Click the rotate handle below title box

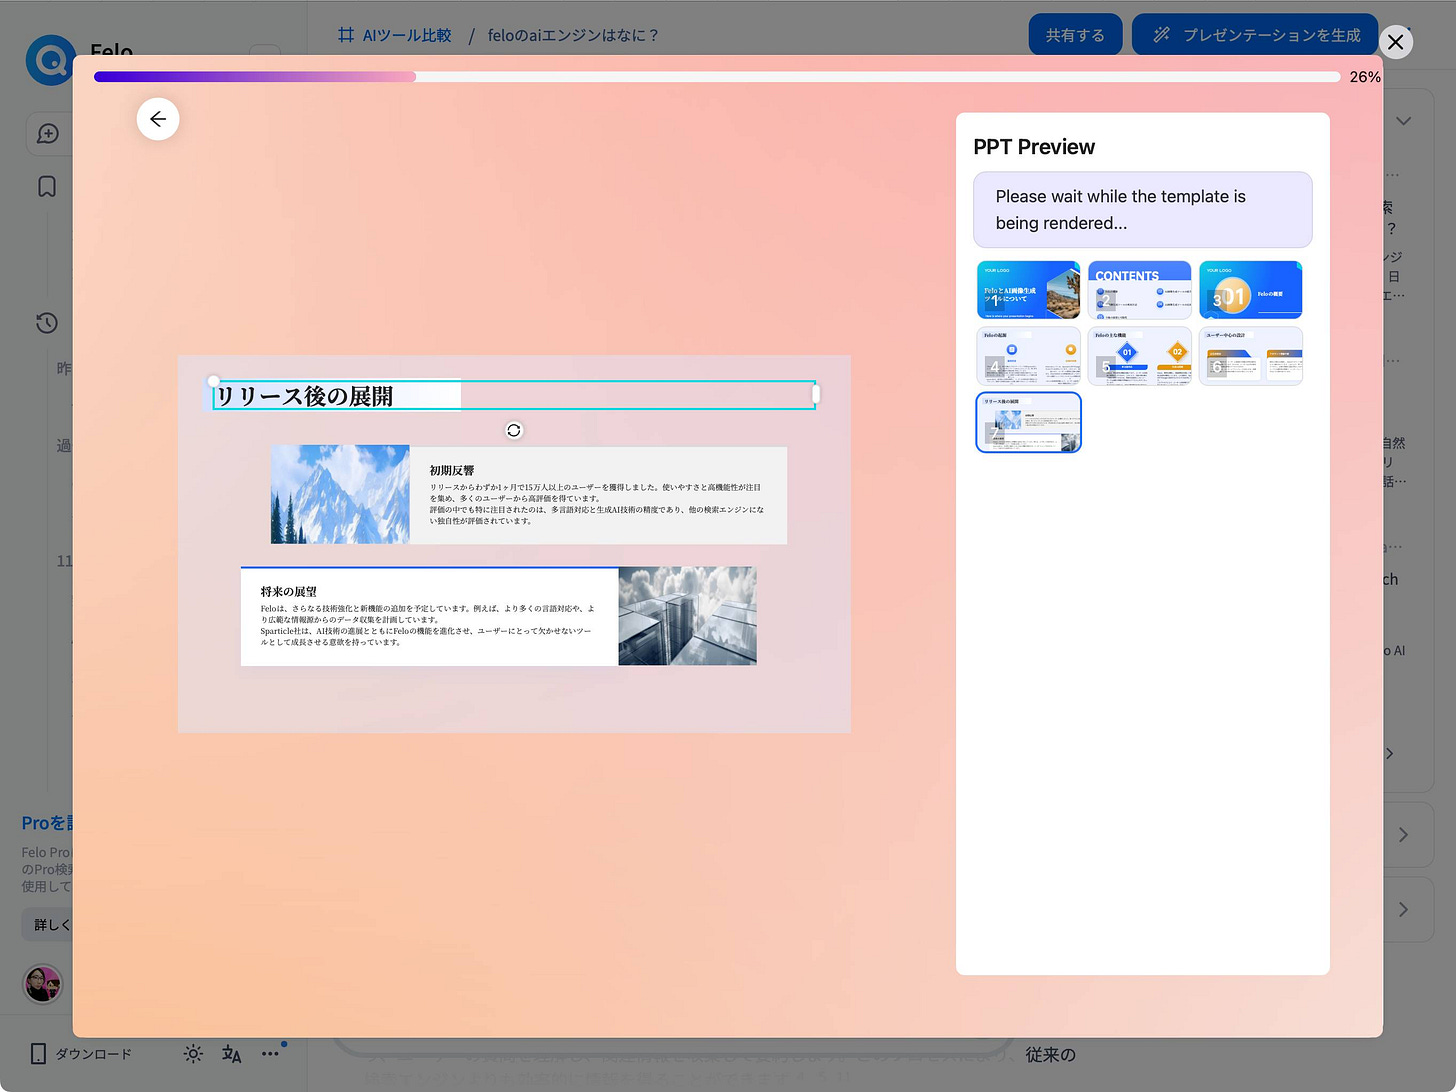[514, 430]
